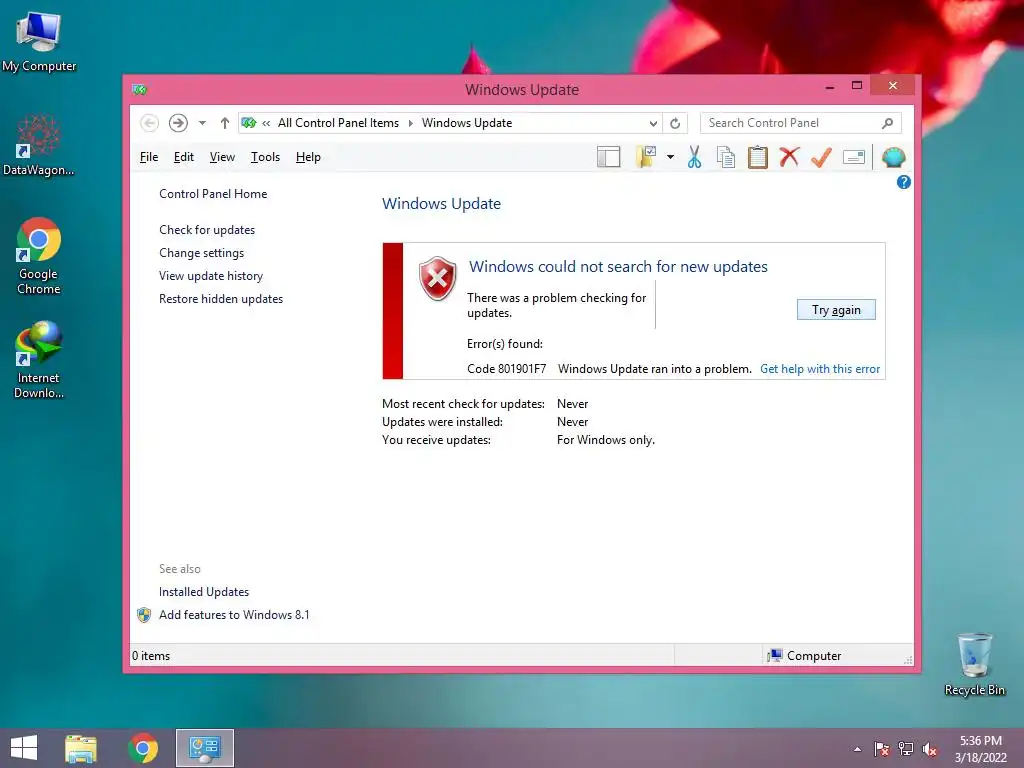Click Check for updates link
Screen dimensions: 1024x768
[x=207, y=230]
